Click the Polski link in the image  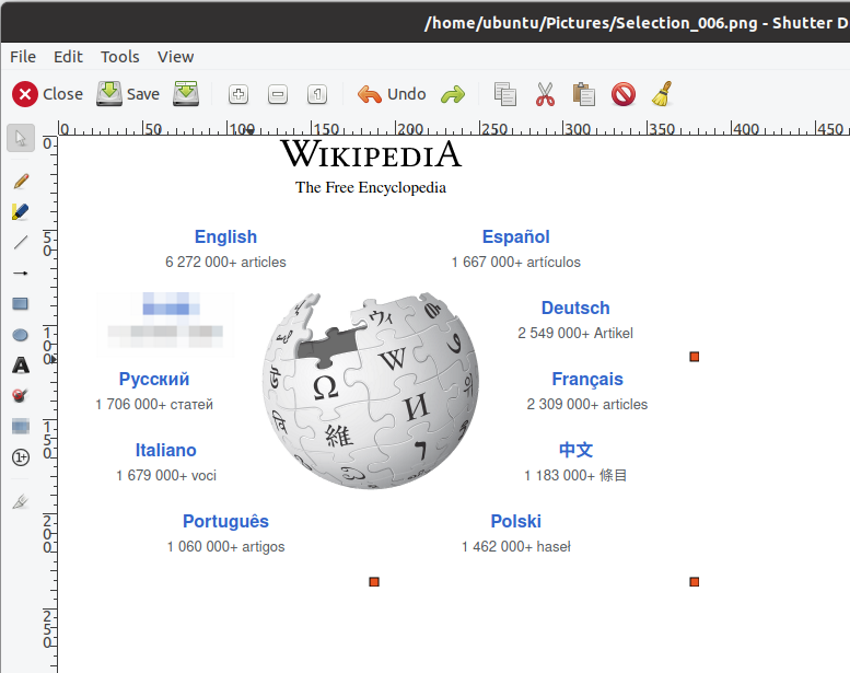coord(516,521)
